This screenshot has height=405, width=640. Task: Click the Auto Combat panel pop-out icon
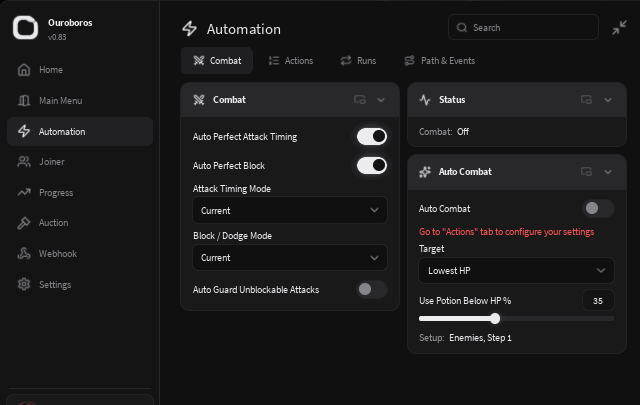click(x=587, y=172)
